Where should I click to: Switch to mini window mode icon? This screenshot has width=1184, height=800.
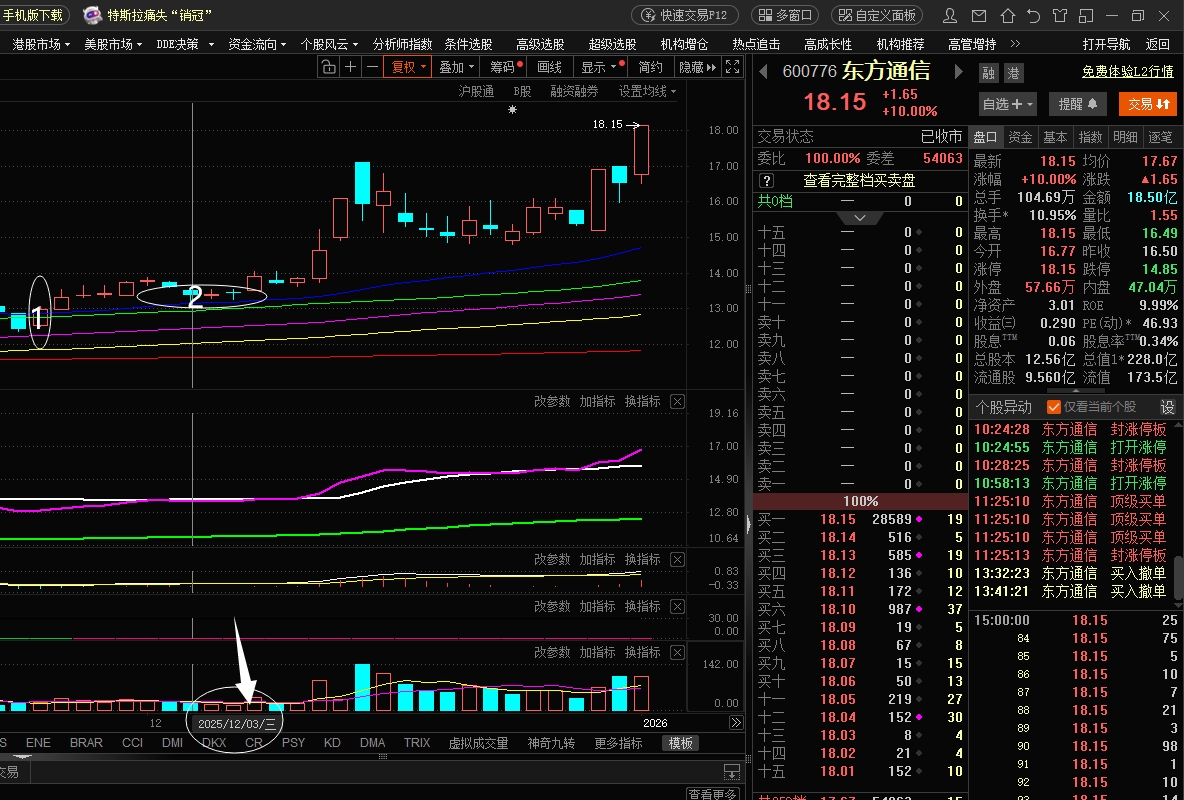[x=1087, y=15]
